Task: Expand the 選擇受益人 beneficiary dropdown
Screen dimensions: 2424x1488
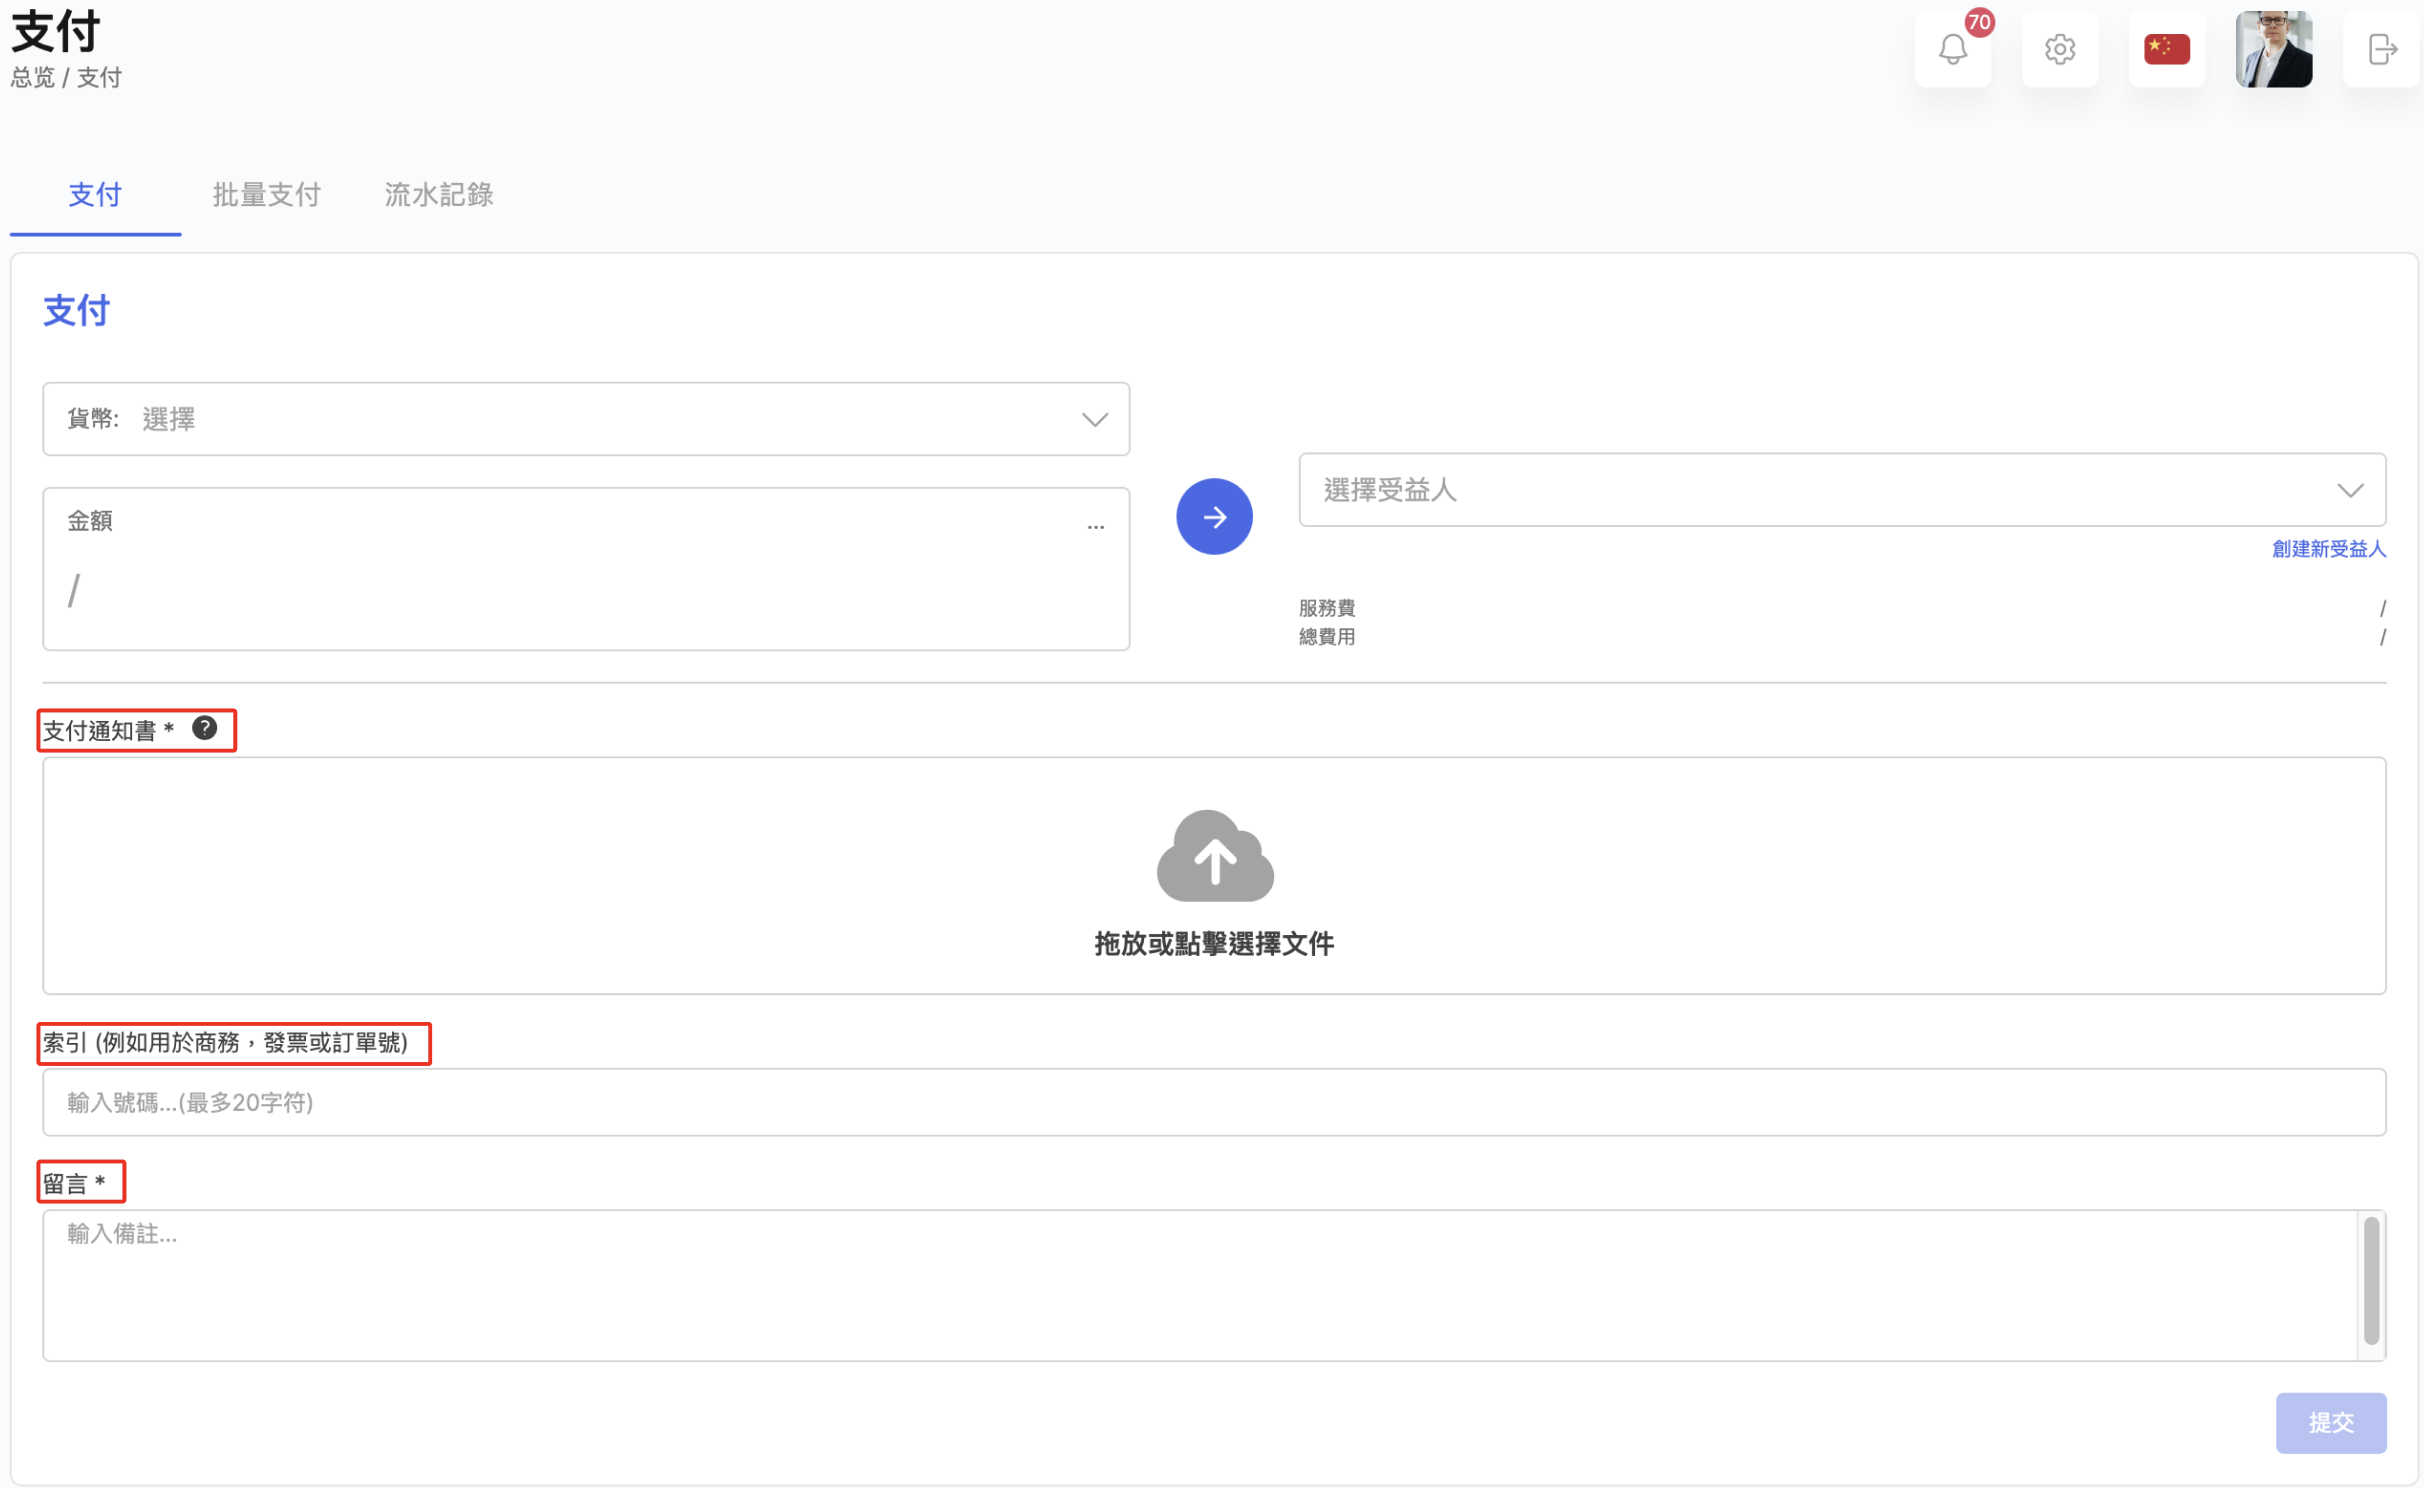Action: (1842, 490)
